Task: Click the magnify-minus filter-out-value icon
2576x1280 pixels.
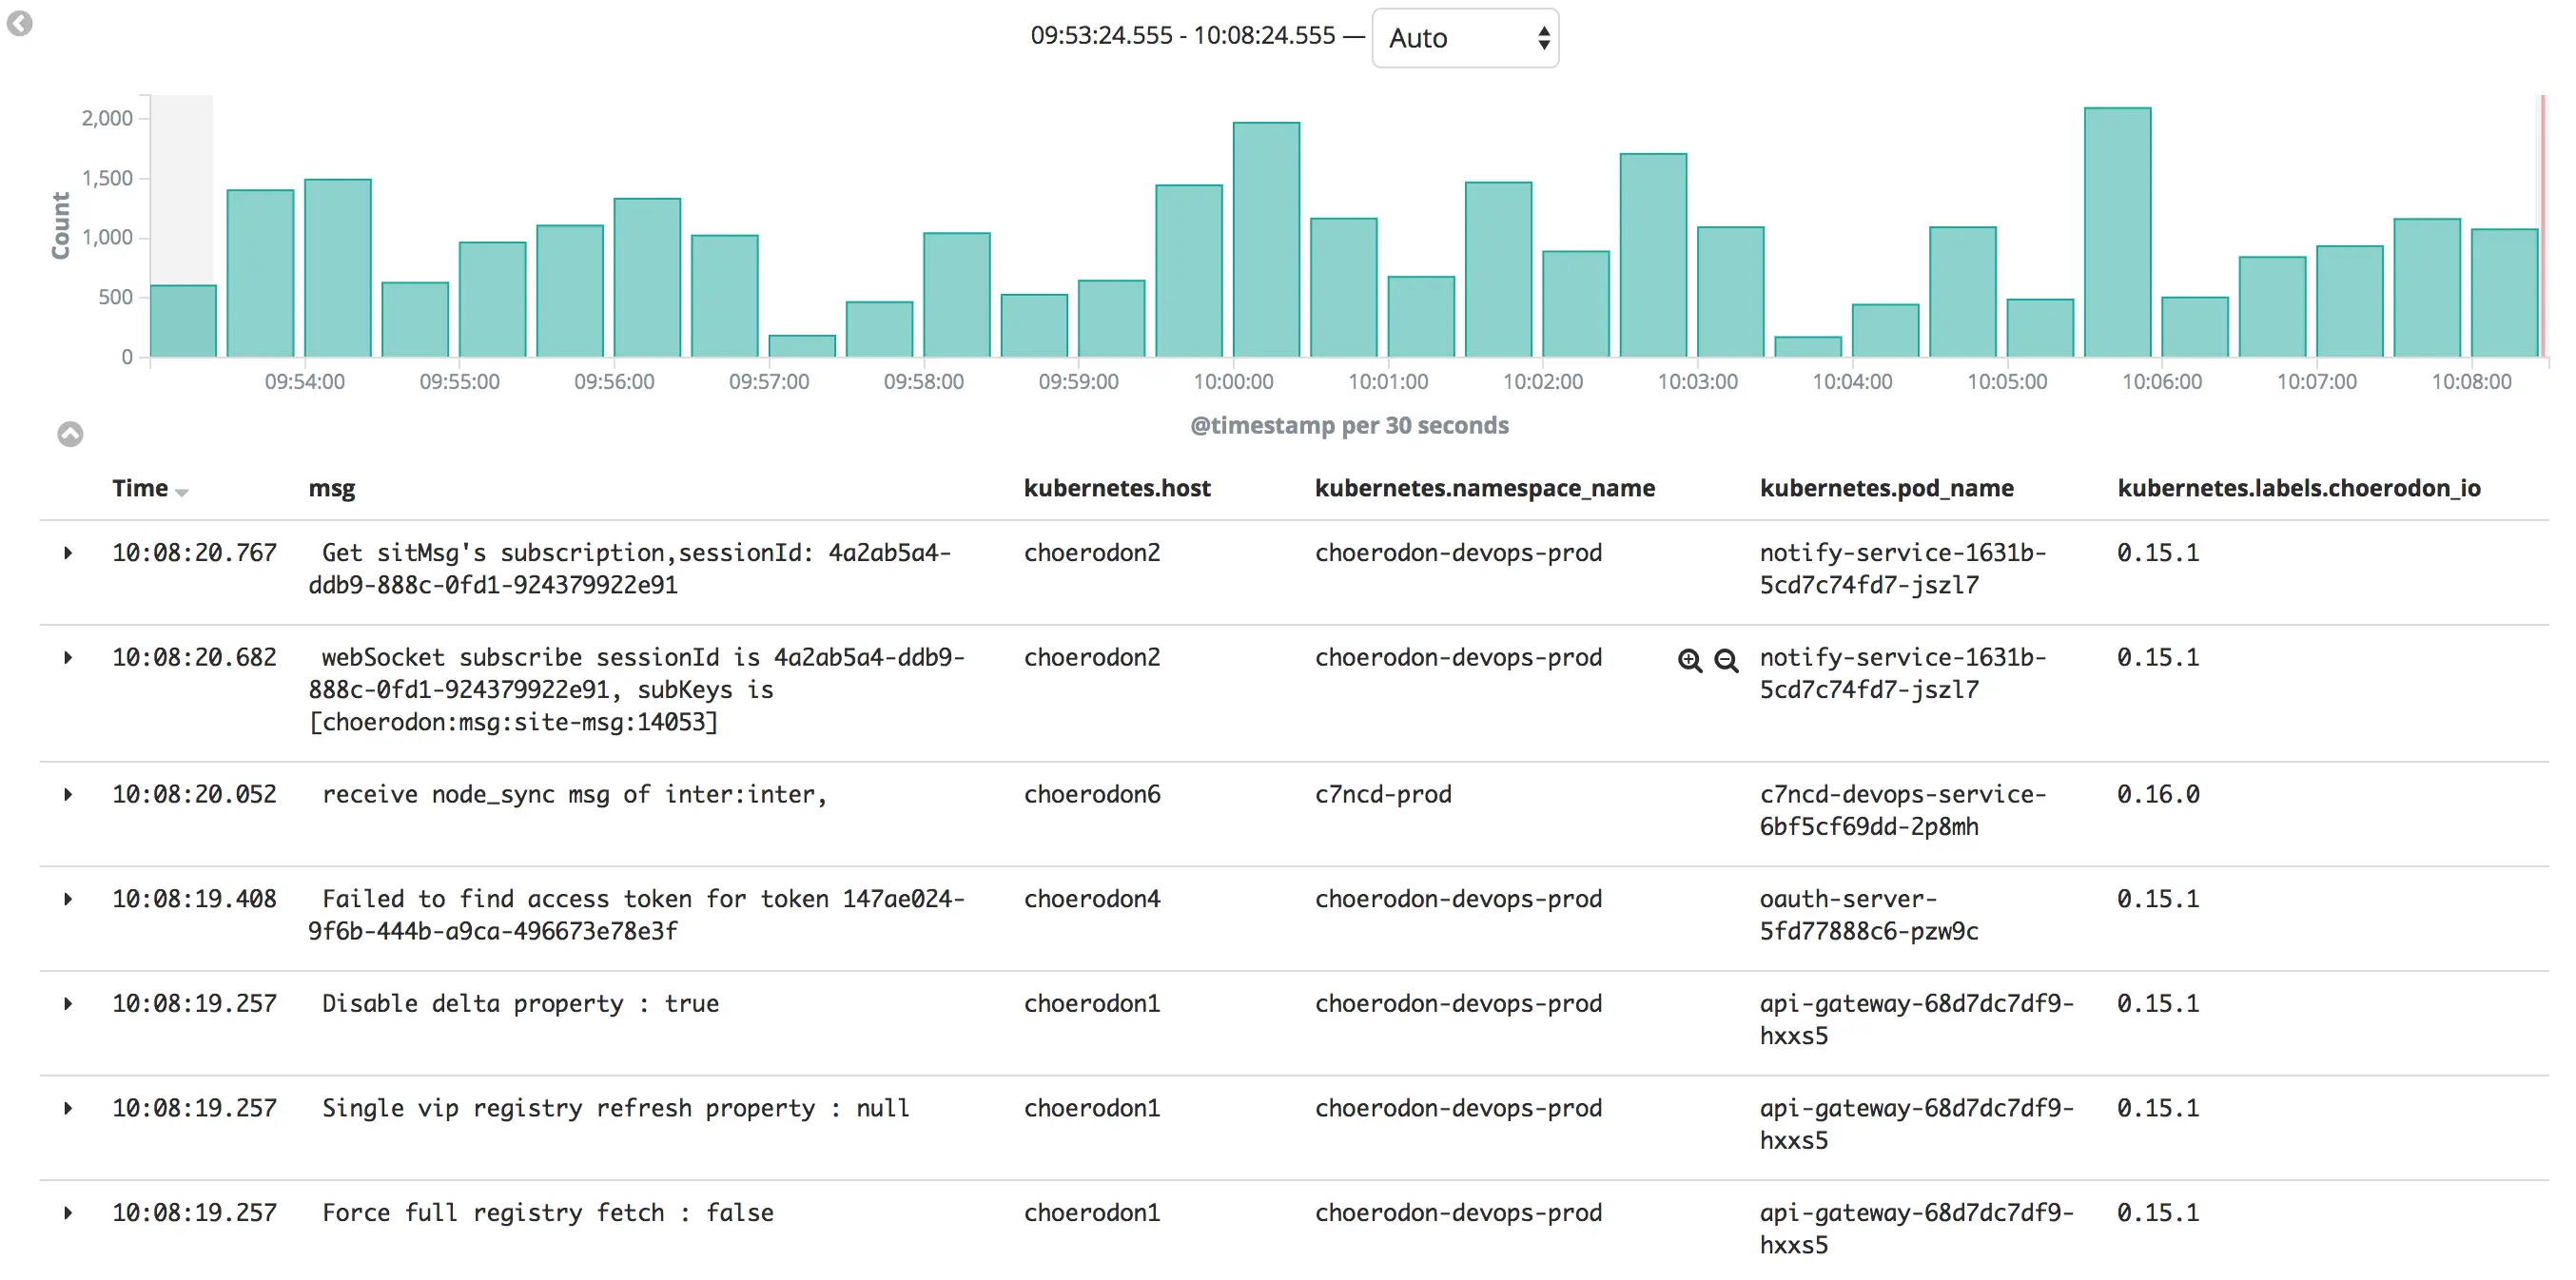Action: [x=1726, y=660]
